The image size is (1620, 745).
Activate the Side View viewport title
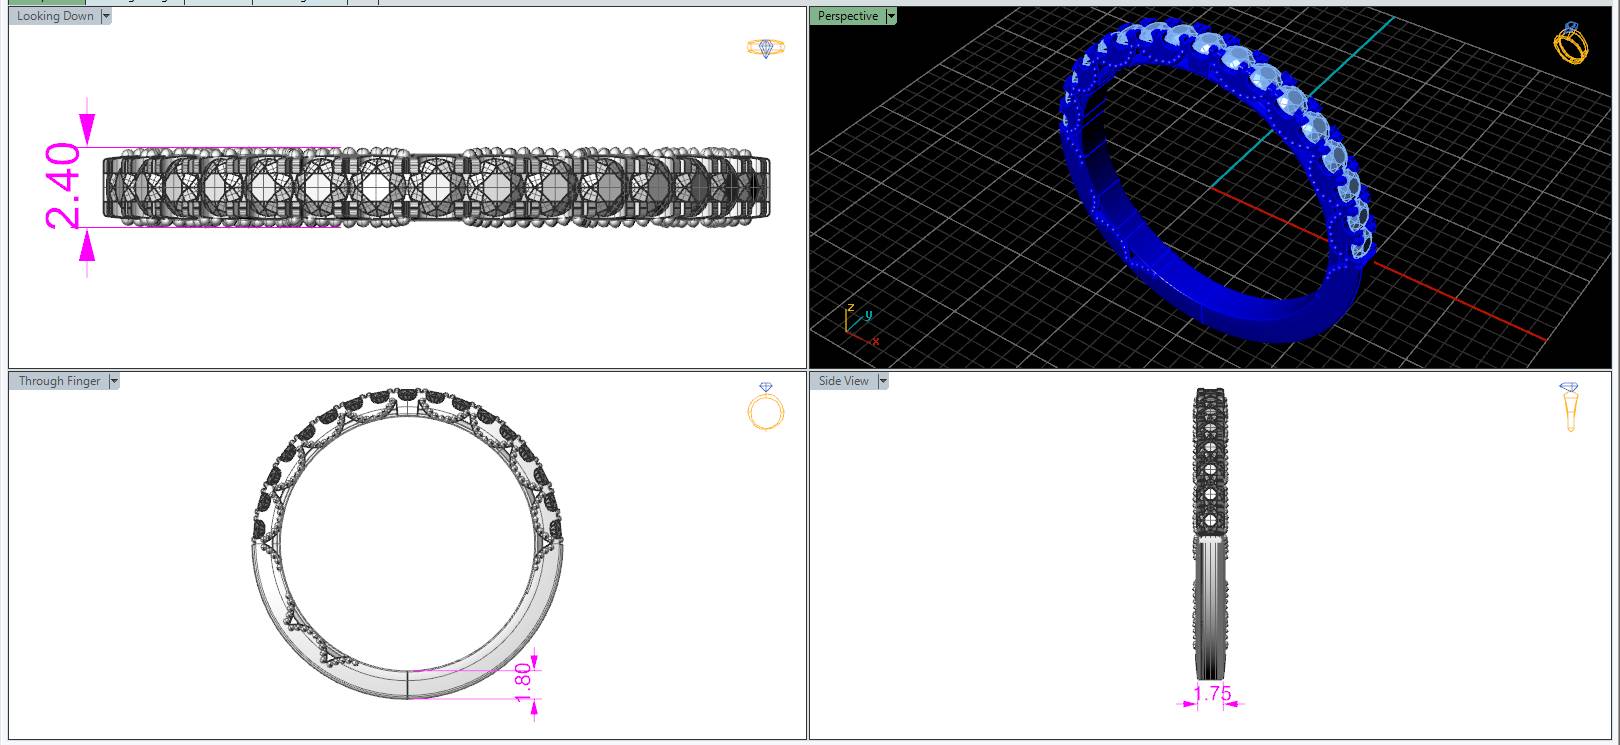843,381
